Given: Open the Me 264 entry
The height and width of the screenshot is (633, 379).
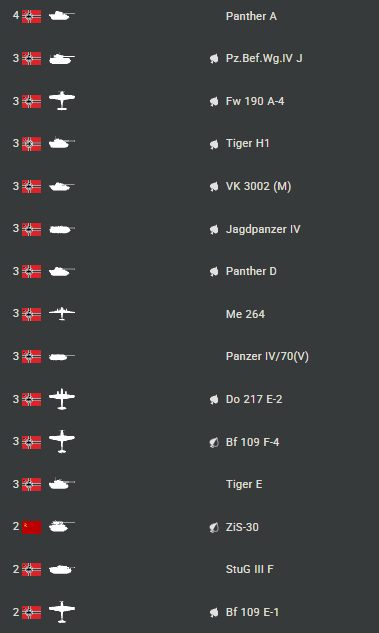Looking at the screenshot, I should (245, 314).
